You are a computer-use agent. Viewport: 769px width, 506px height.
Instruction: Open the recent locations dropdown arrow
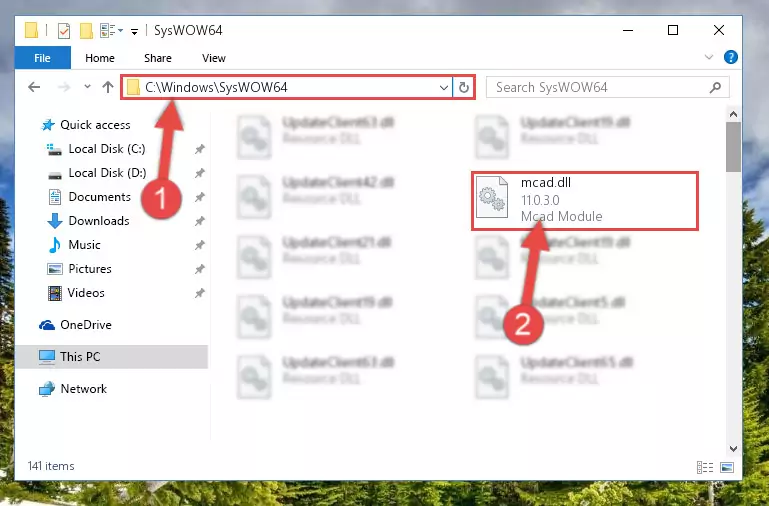pos(87,87)
